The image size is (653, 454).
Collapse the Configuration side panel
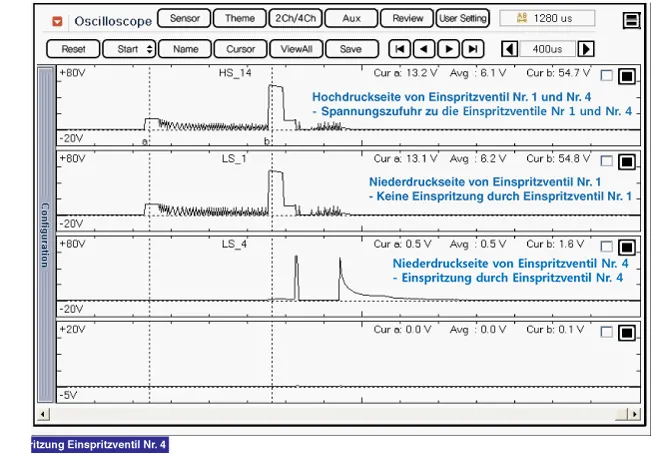[x=44, y=235]
